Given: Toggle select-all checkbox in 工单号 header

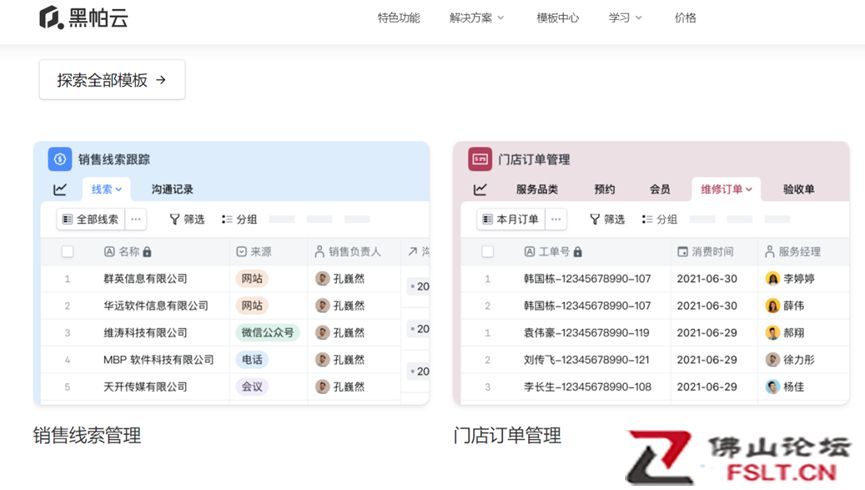Looking at the screenshot, I should coord(488,252).
